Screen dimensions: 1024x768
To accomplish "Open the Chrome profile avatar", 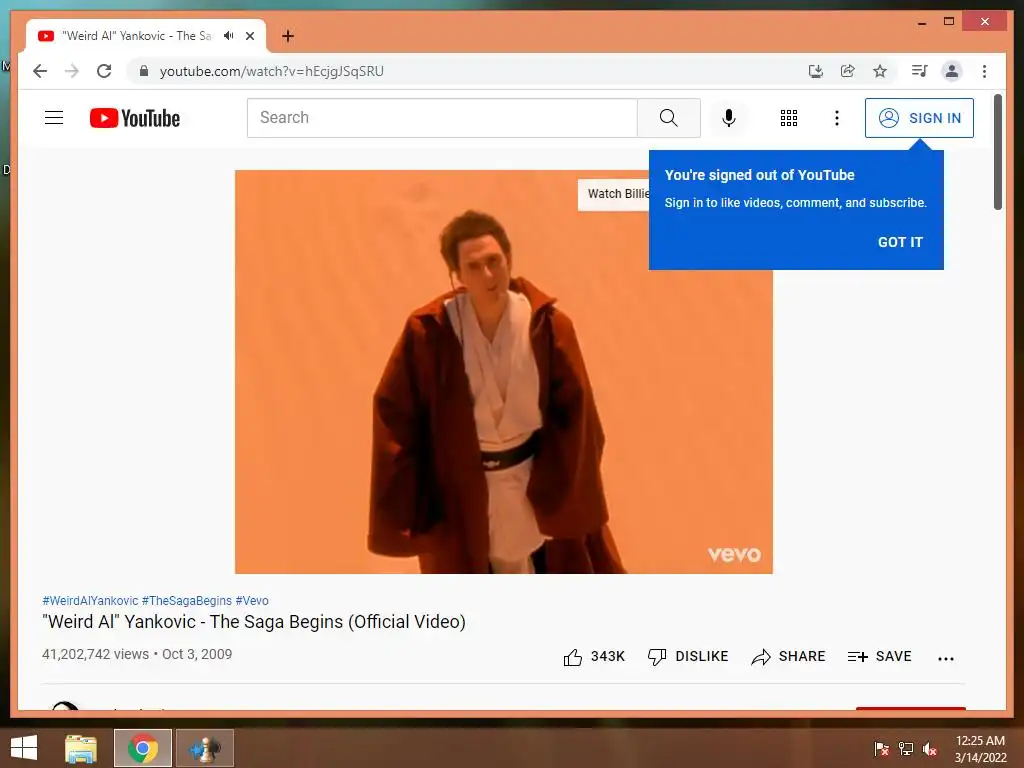I will [x=952, y=71].
